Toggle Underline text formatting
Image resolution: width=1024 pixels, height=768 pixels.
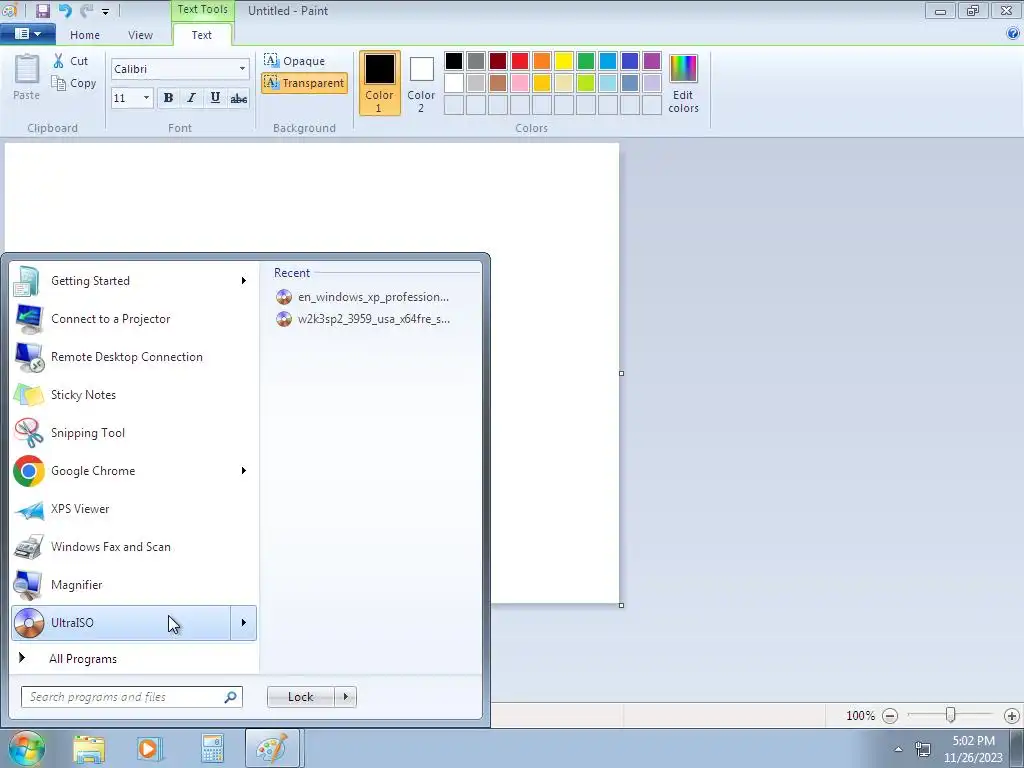(x=215, y=98)
